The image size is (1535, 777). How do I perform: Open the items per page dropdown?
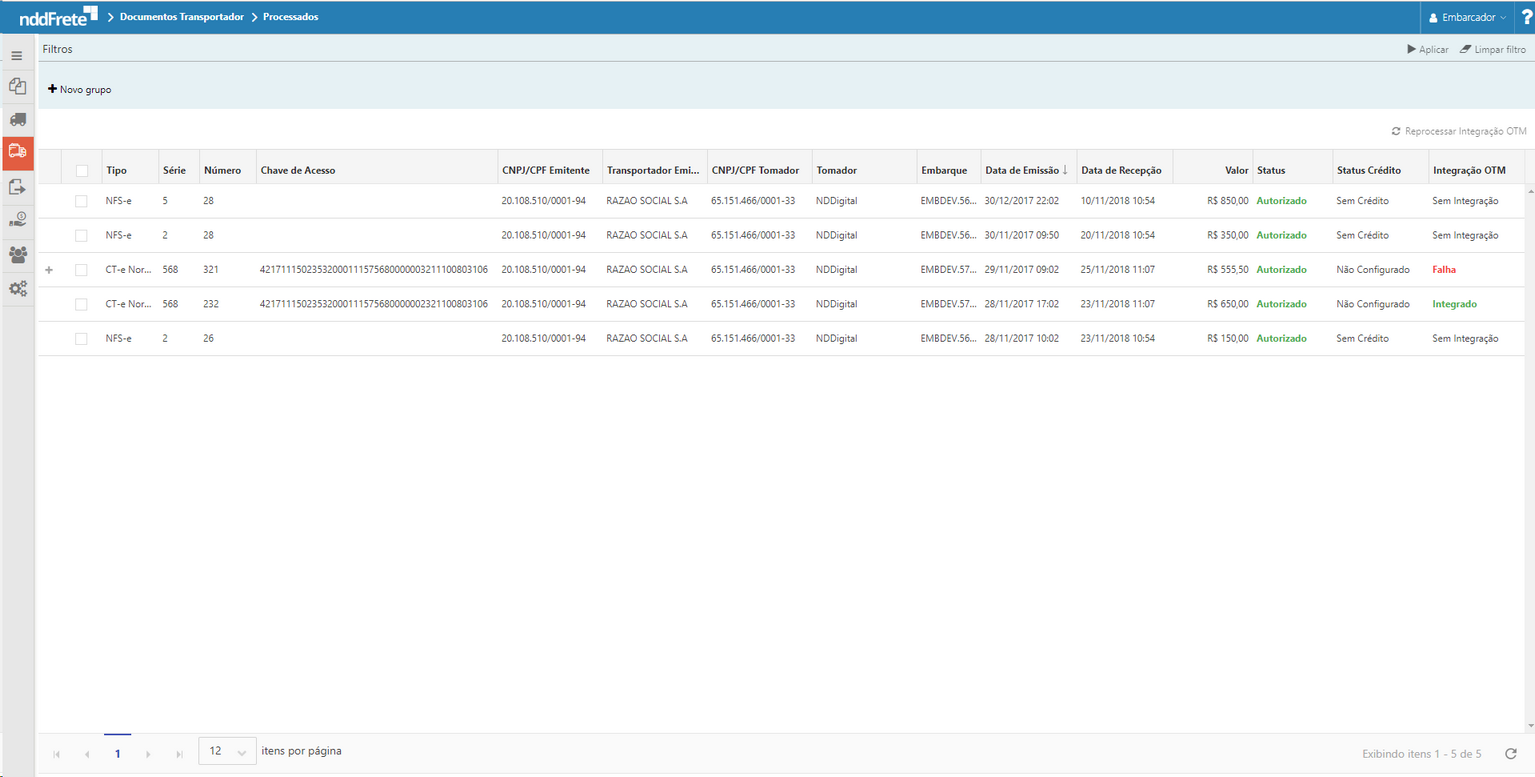click(x=226, y=750)
